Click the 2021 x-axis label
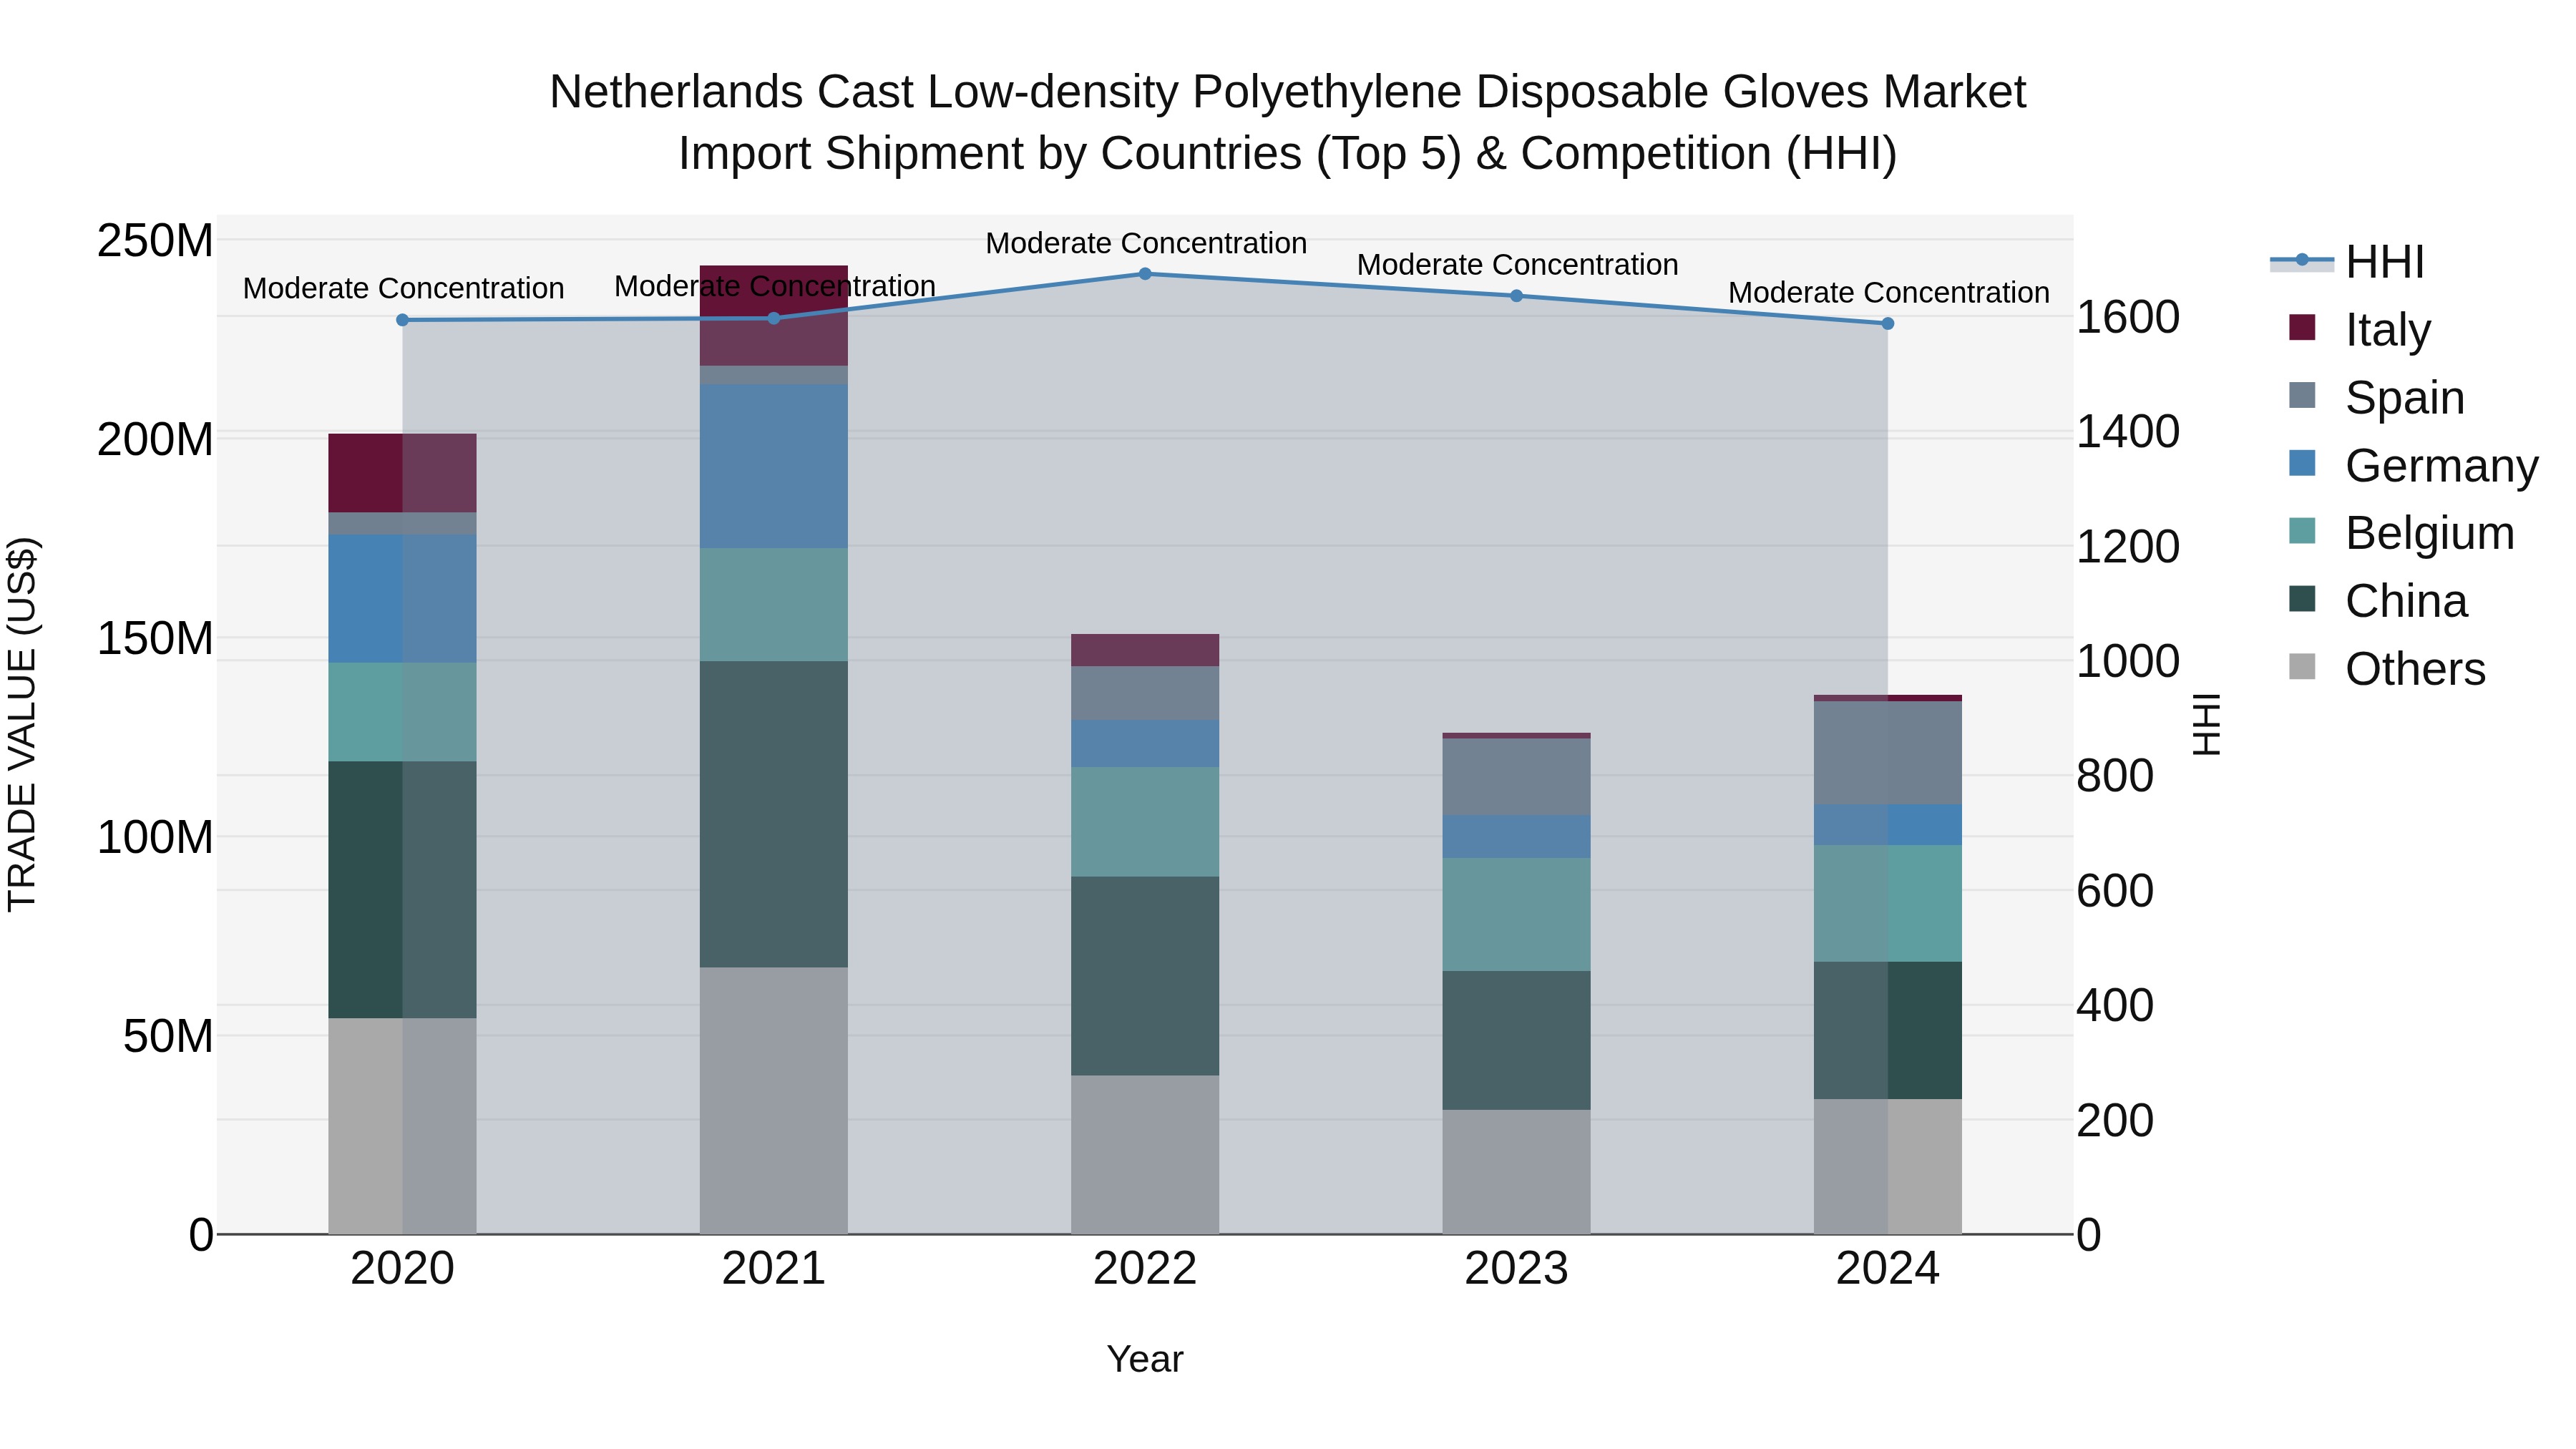 pos(774,1269)
